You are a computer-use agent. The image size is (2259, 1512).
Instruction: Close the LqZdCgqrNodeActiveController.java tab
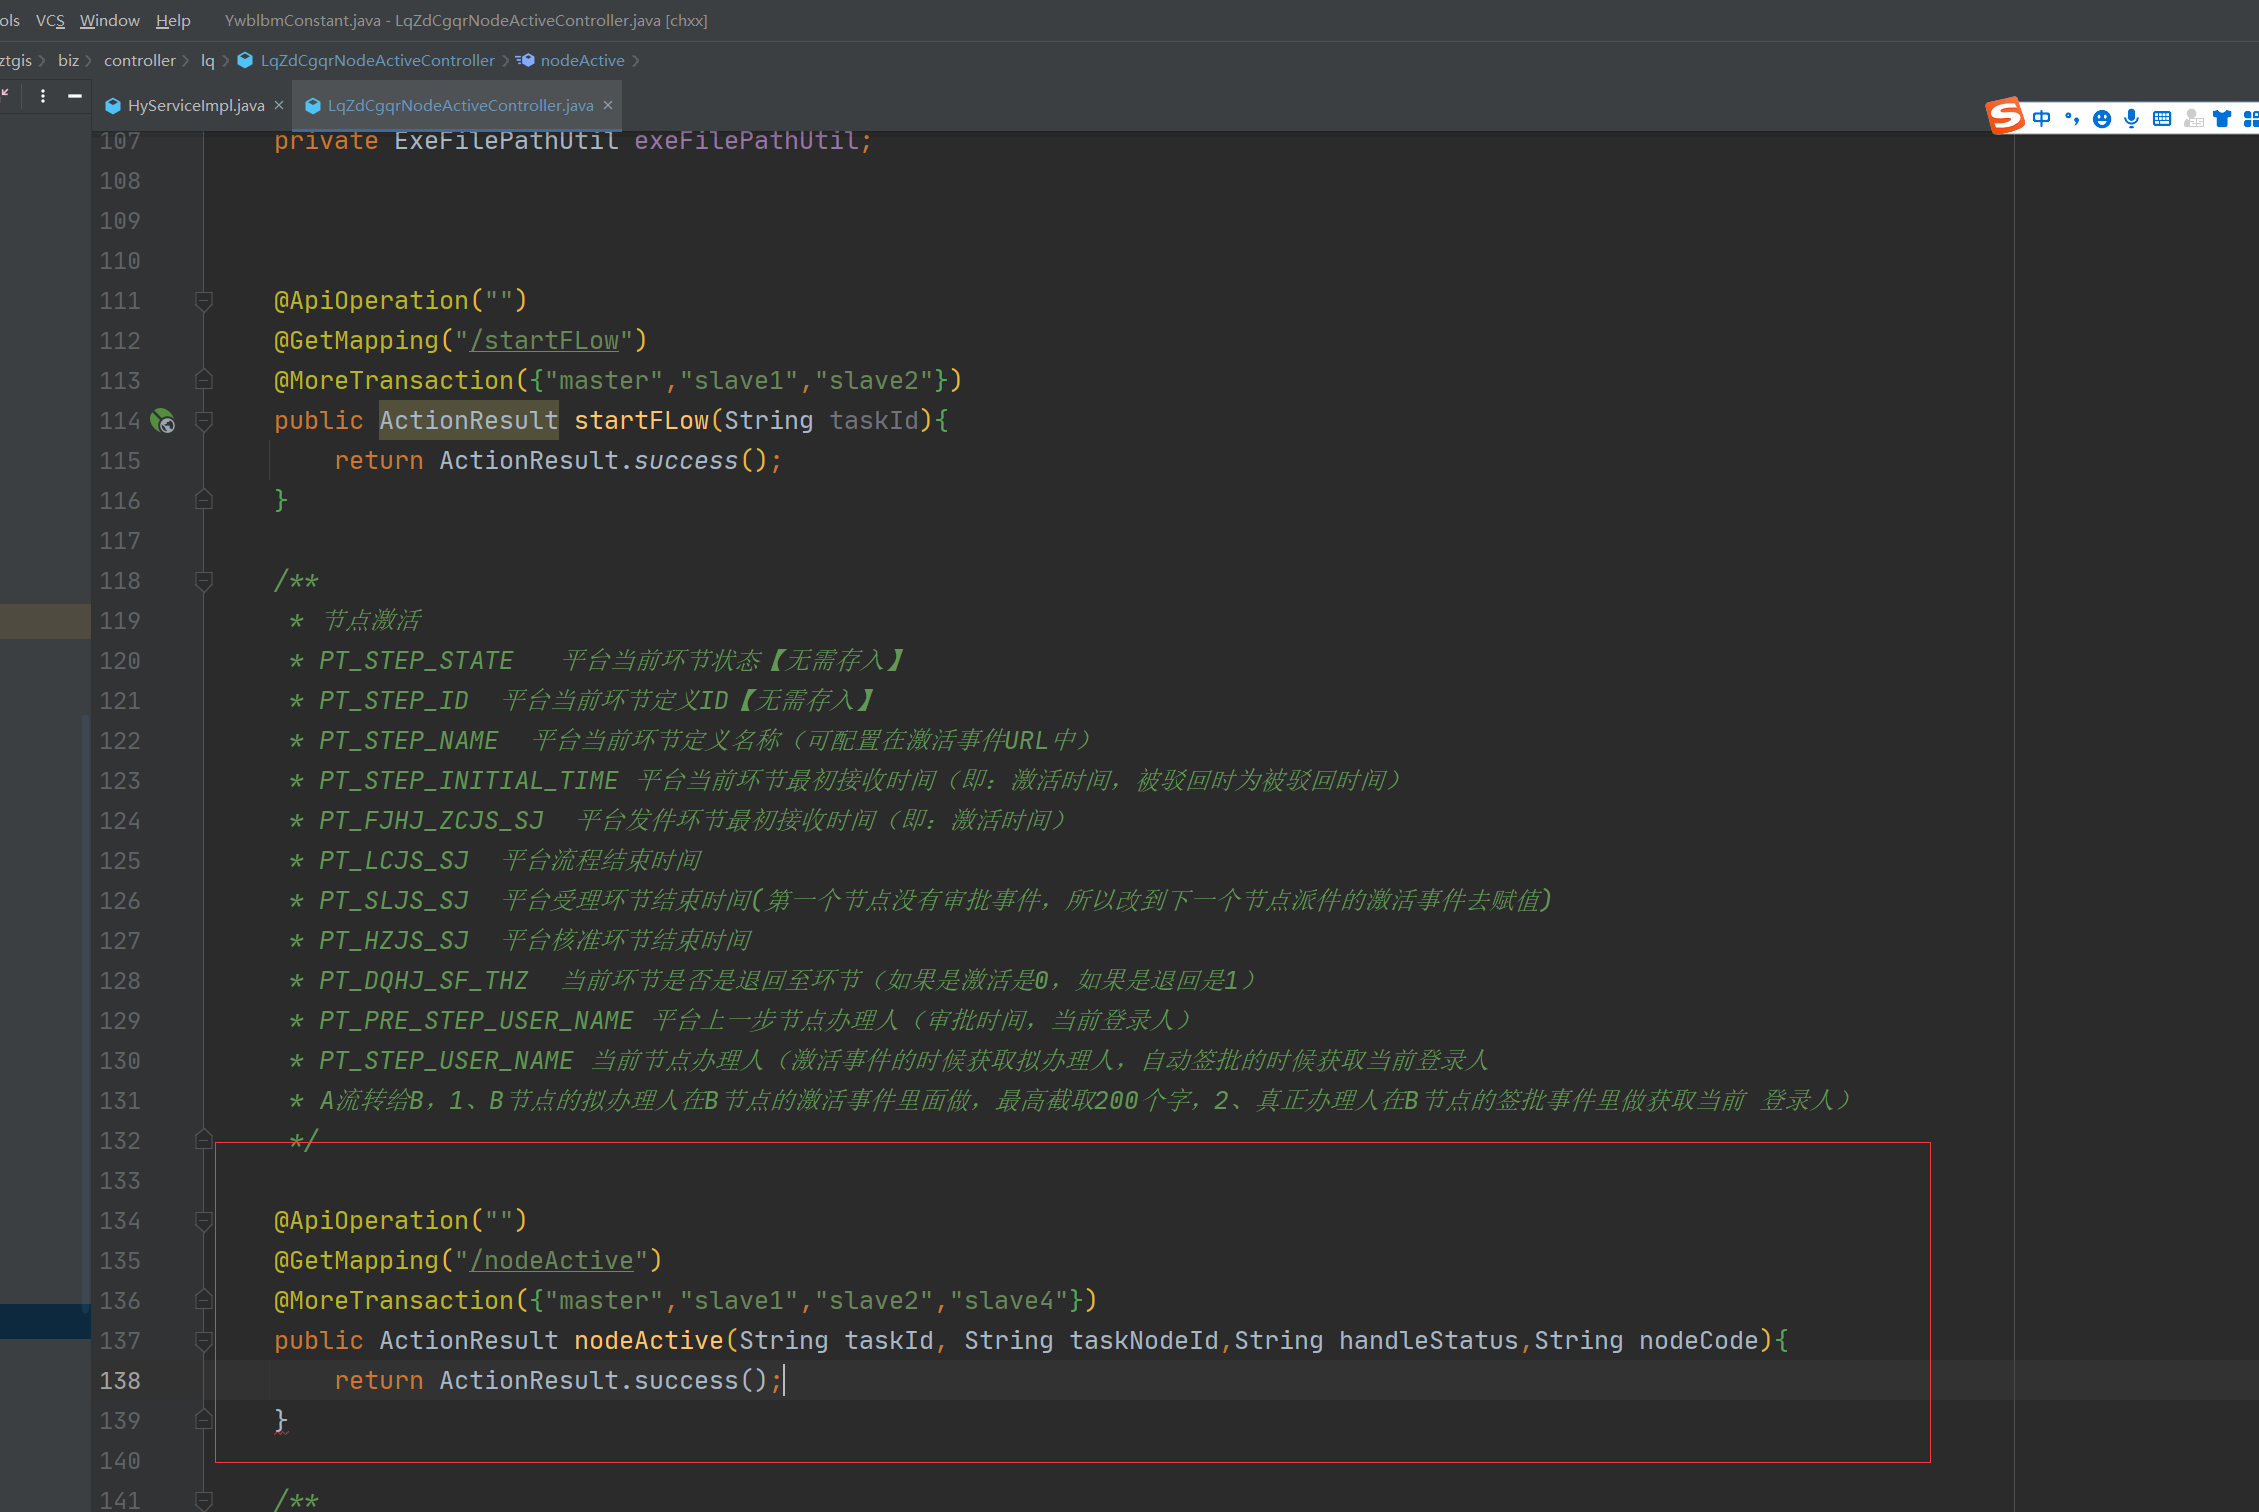[x=608, y=105]
